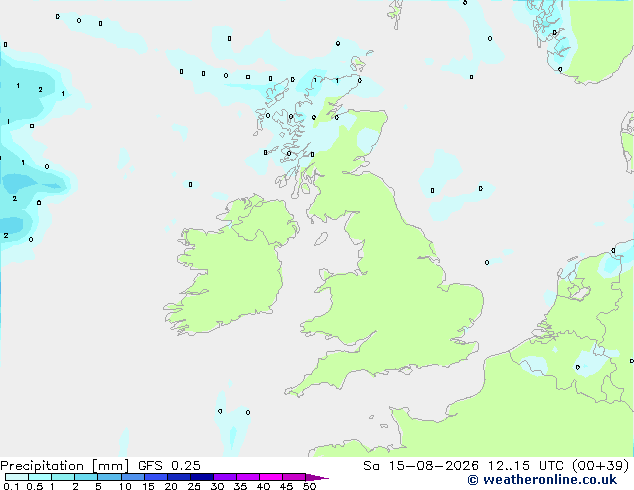Click the '25' legend scale label

coord(194,486)
